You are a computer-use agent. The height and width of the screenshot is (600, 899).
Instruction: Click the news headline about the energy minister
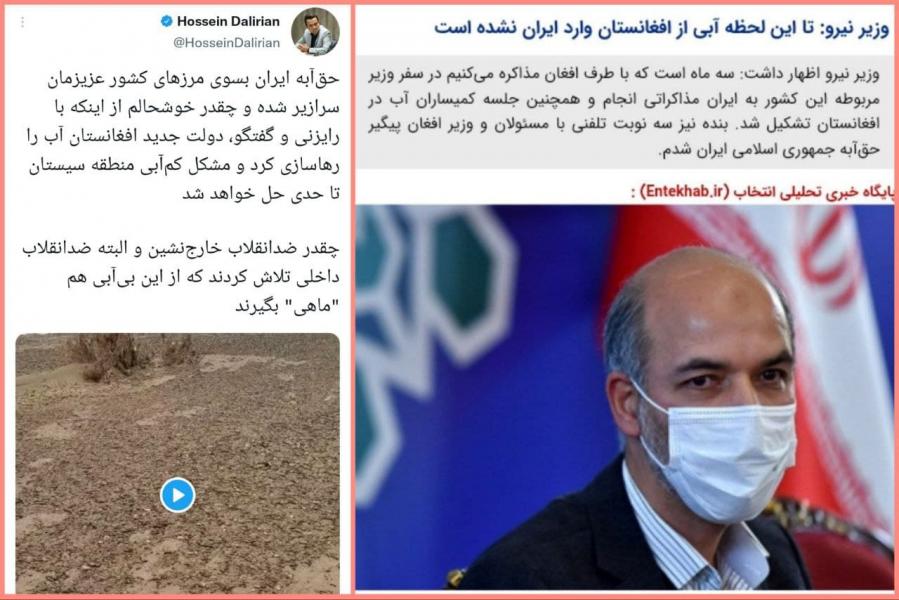pyautogui.click(x=662, y=27)
